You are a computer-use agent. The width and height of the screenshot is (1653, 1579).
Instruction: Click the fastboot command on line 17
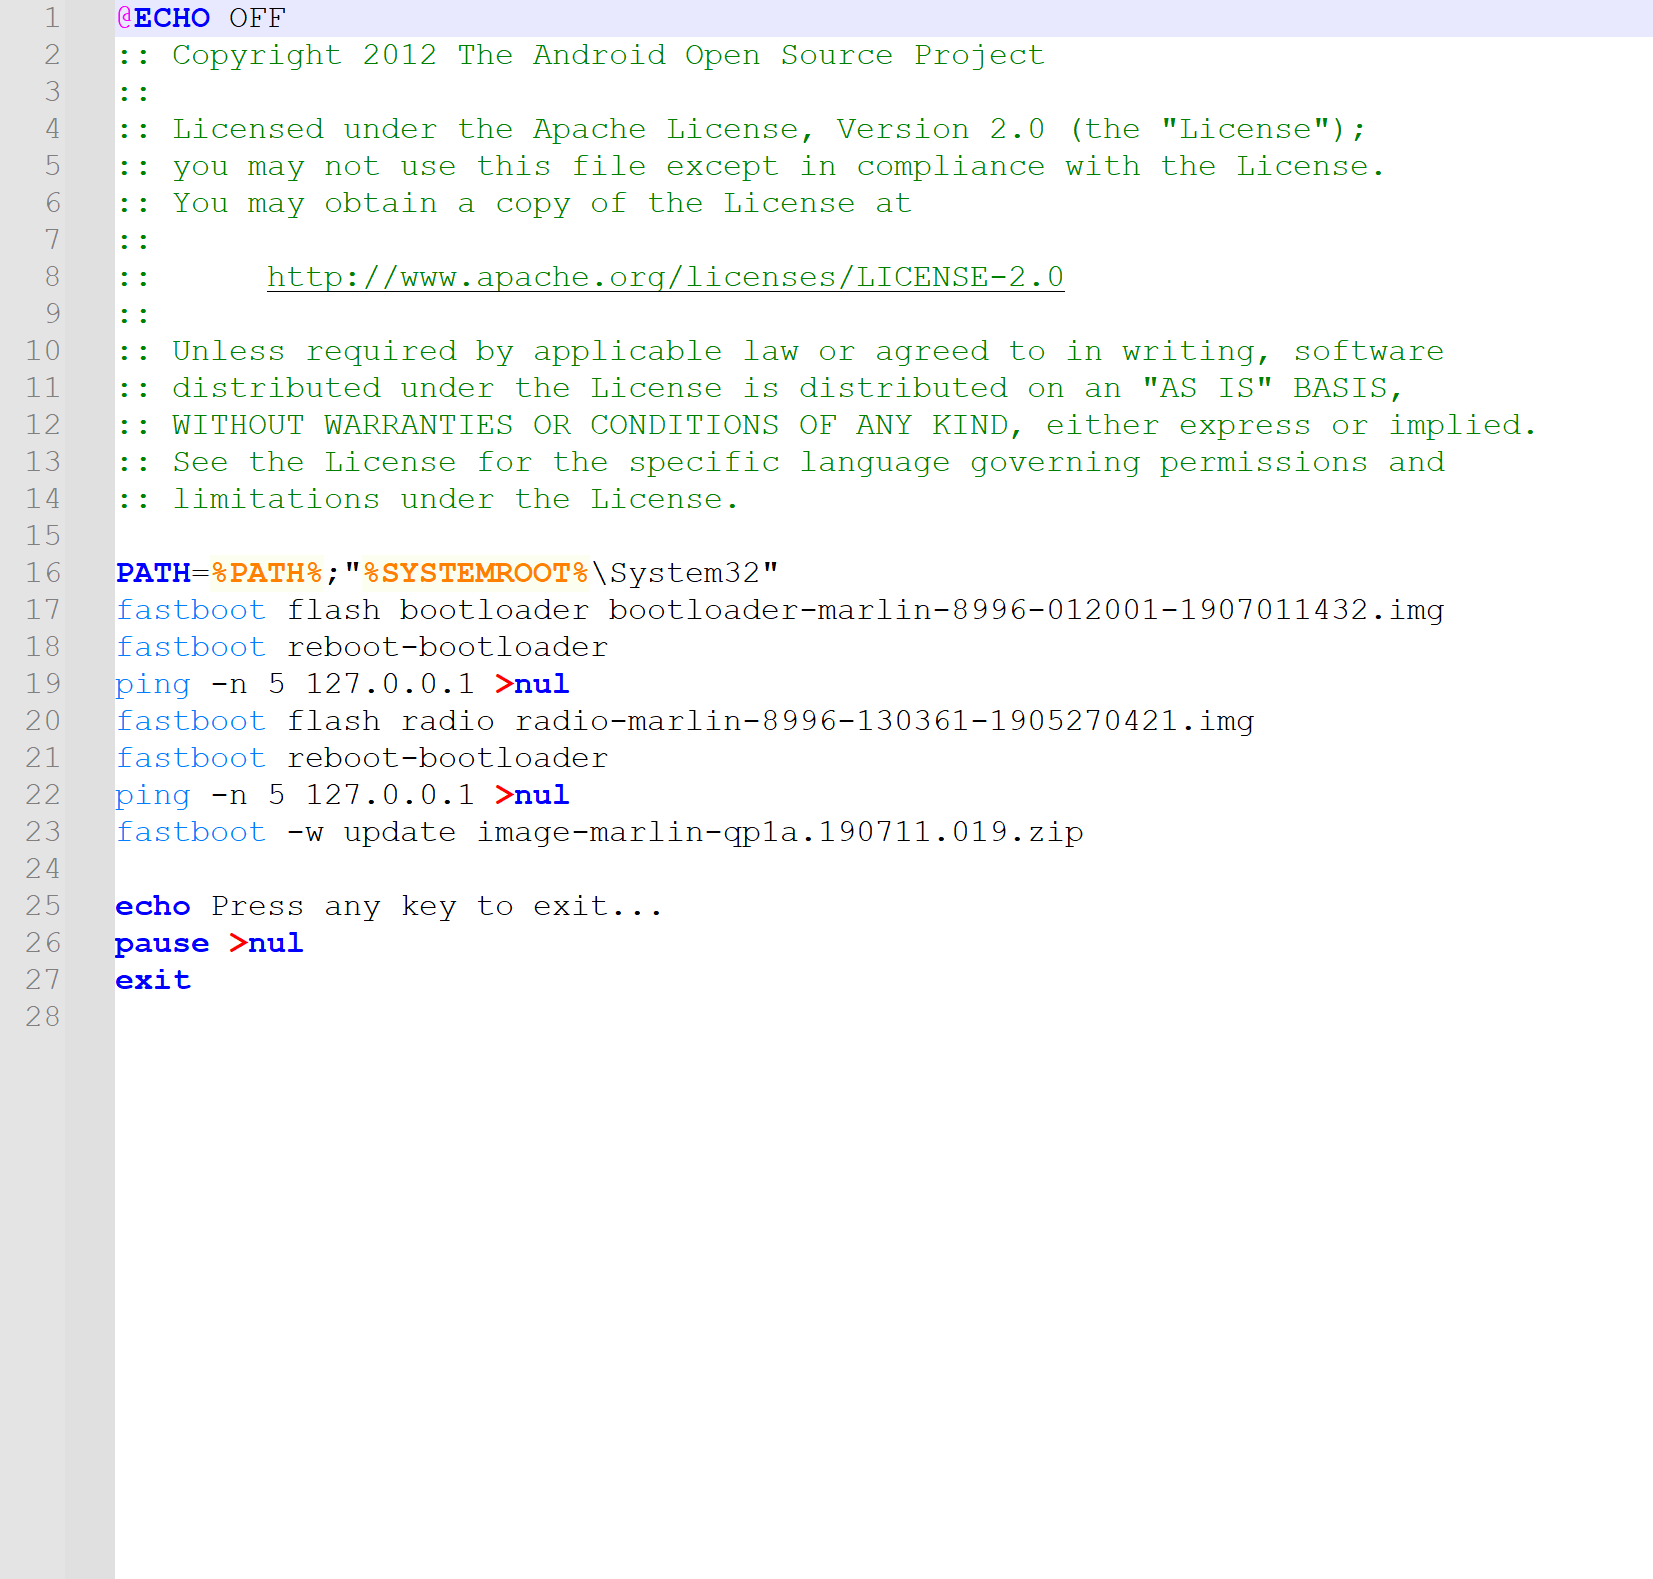(x=191, y=610)
